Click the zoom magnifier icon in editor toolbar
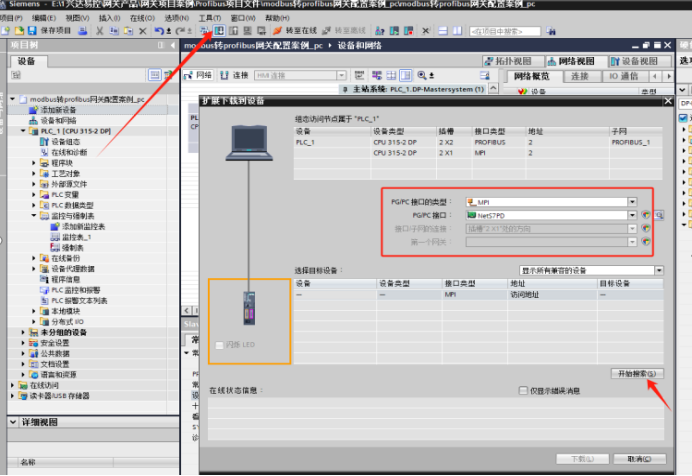This screenshot has width=692, height=476. [x=422, y=75]
